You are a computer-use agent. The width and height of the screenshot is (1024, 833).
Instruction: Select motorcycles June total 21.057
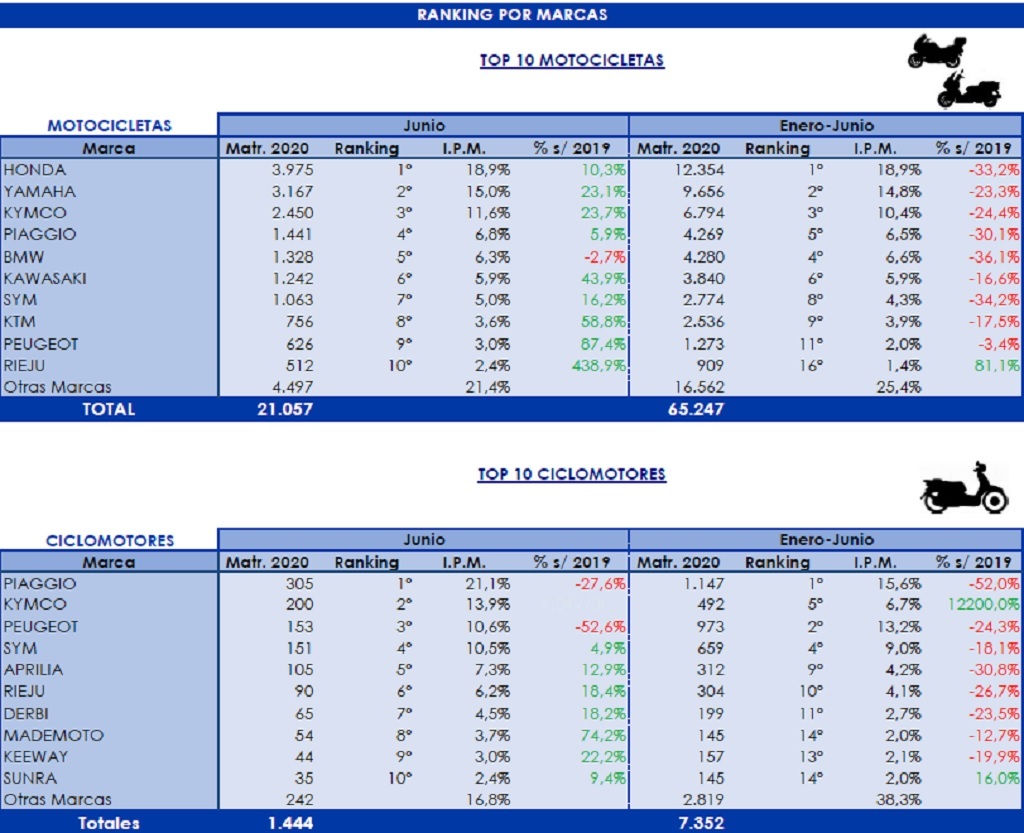click(x=285, y=409)
